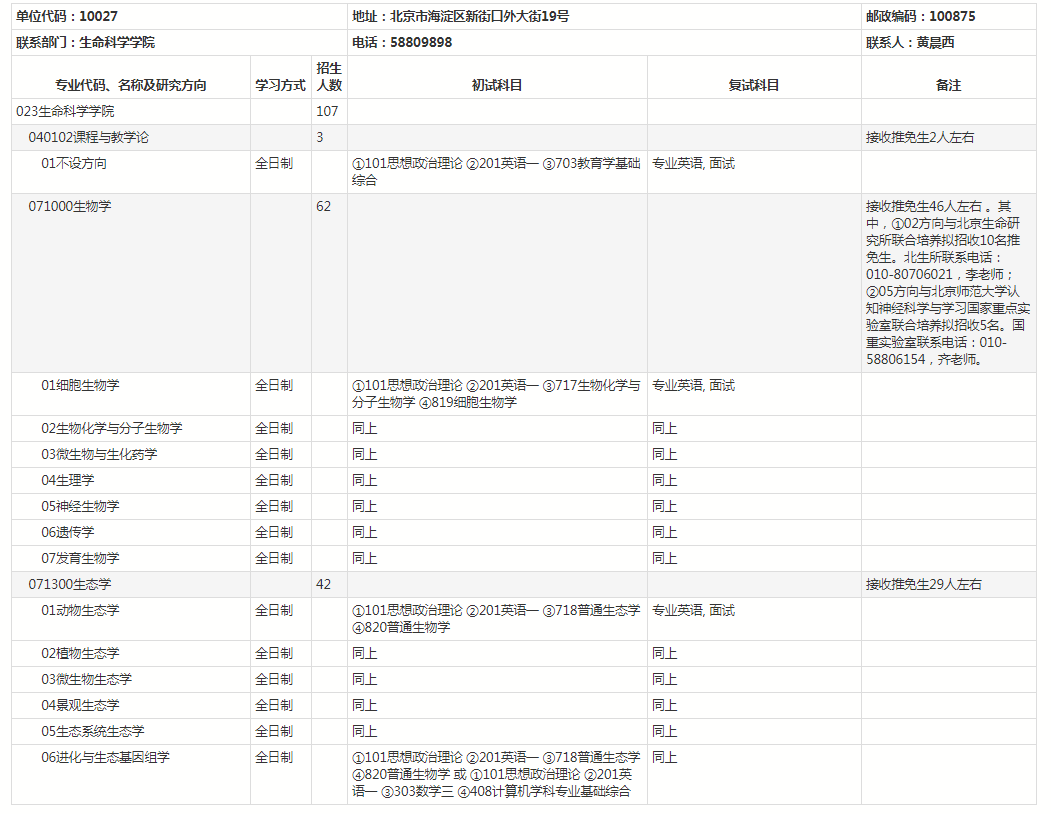Select the 071000生物学 major row
1051x814 pixels.
(70, 207)
